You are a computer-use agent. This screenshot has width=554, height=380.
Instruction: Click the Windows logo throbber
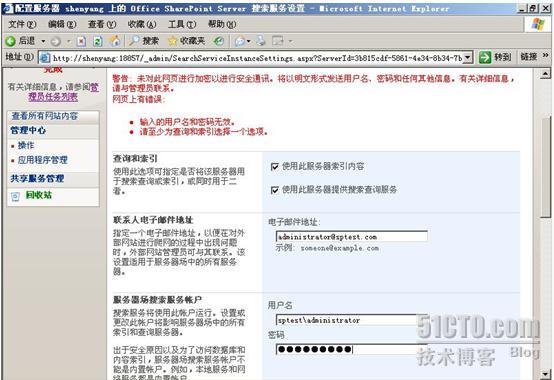538,24
